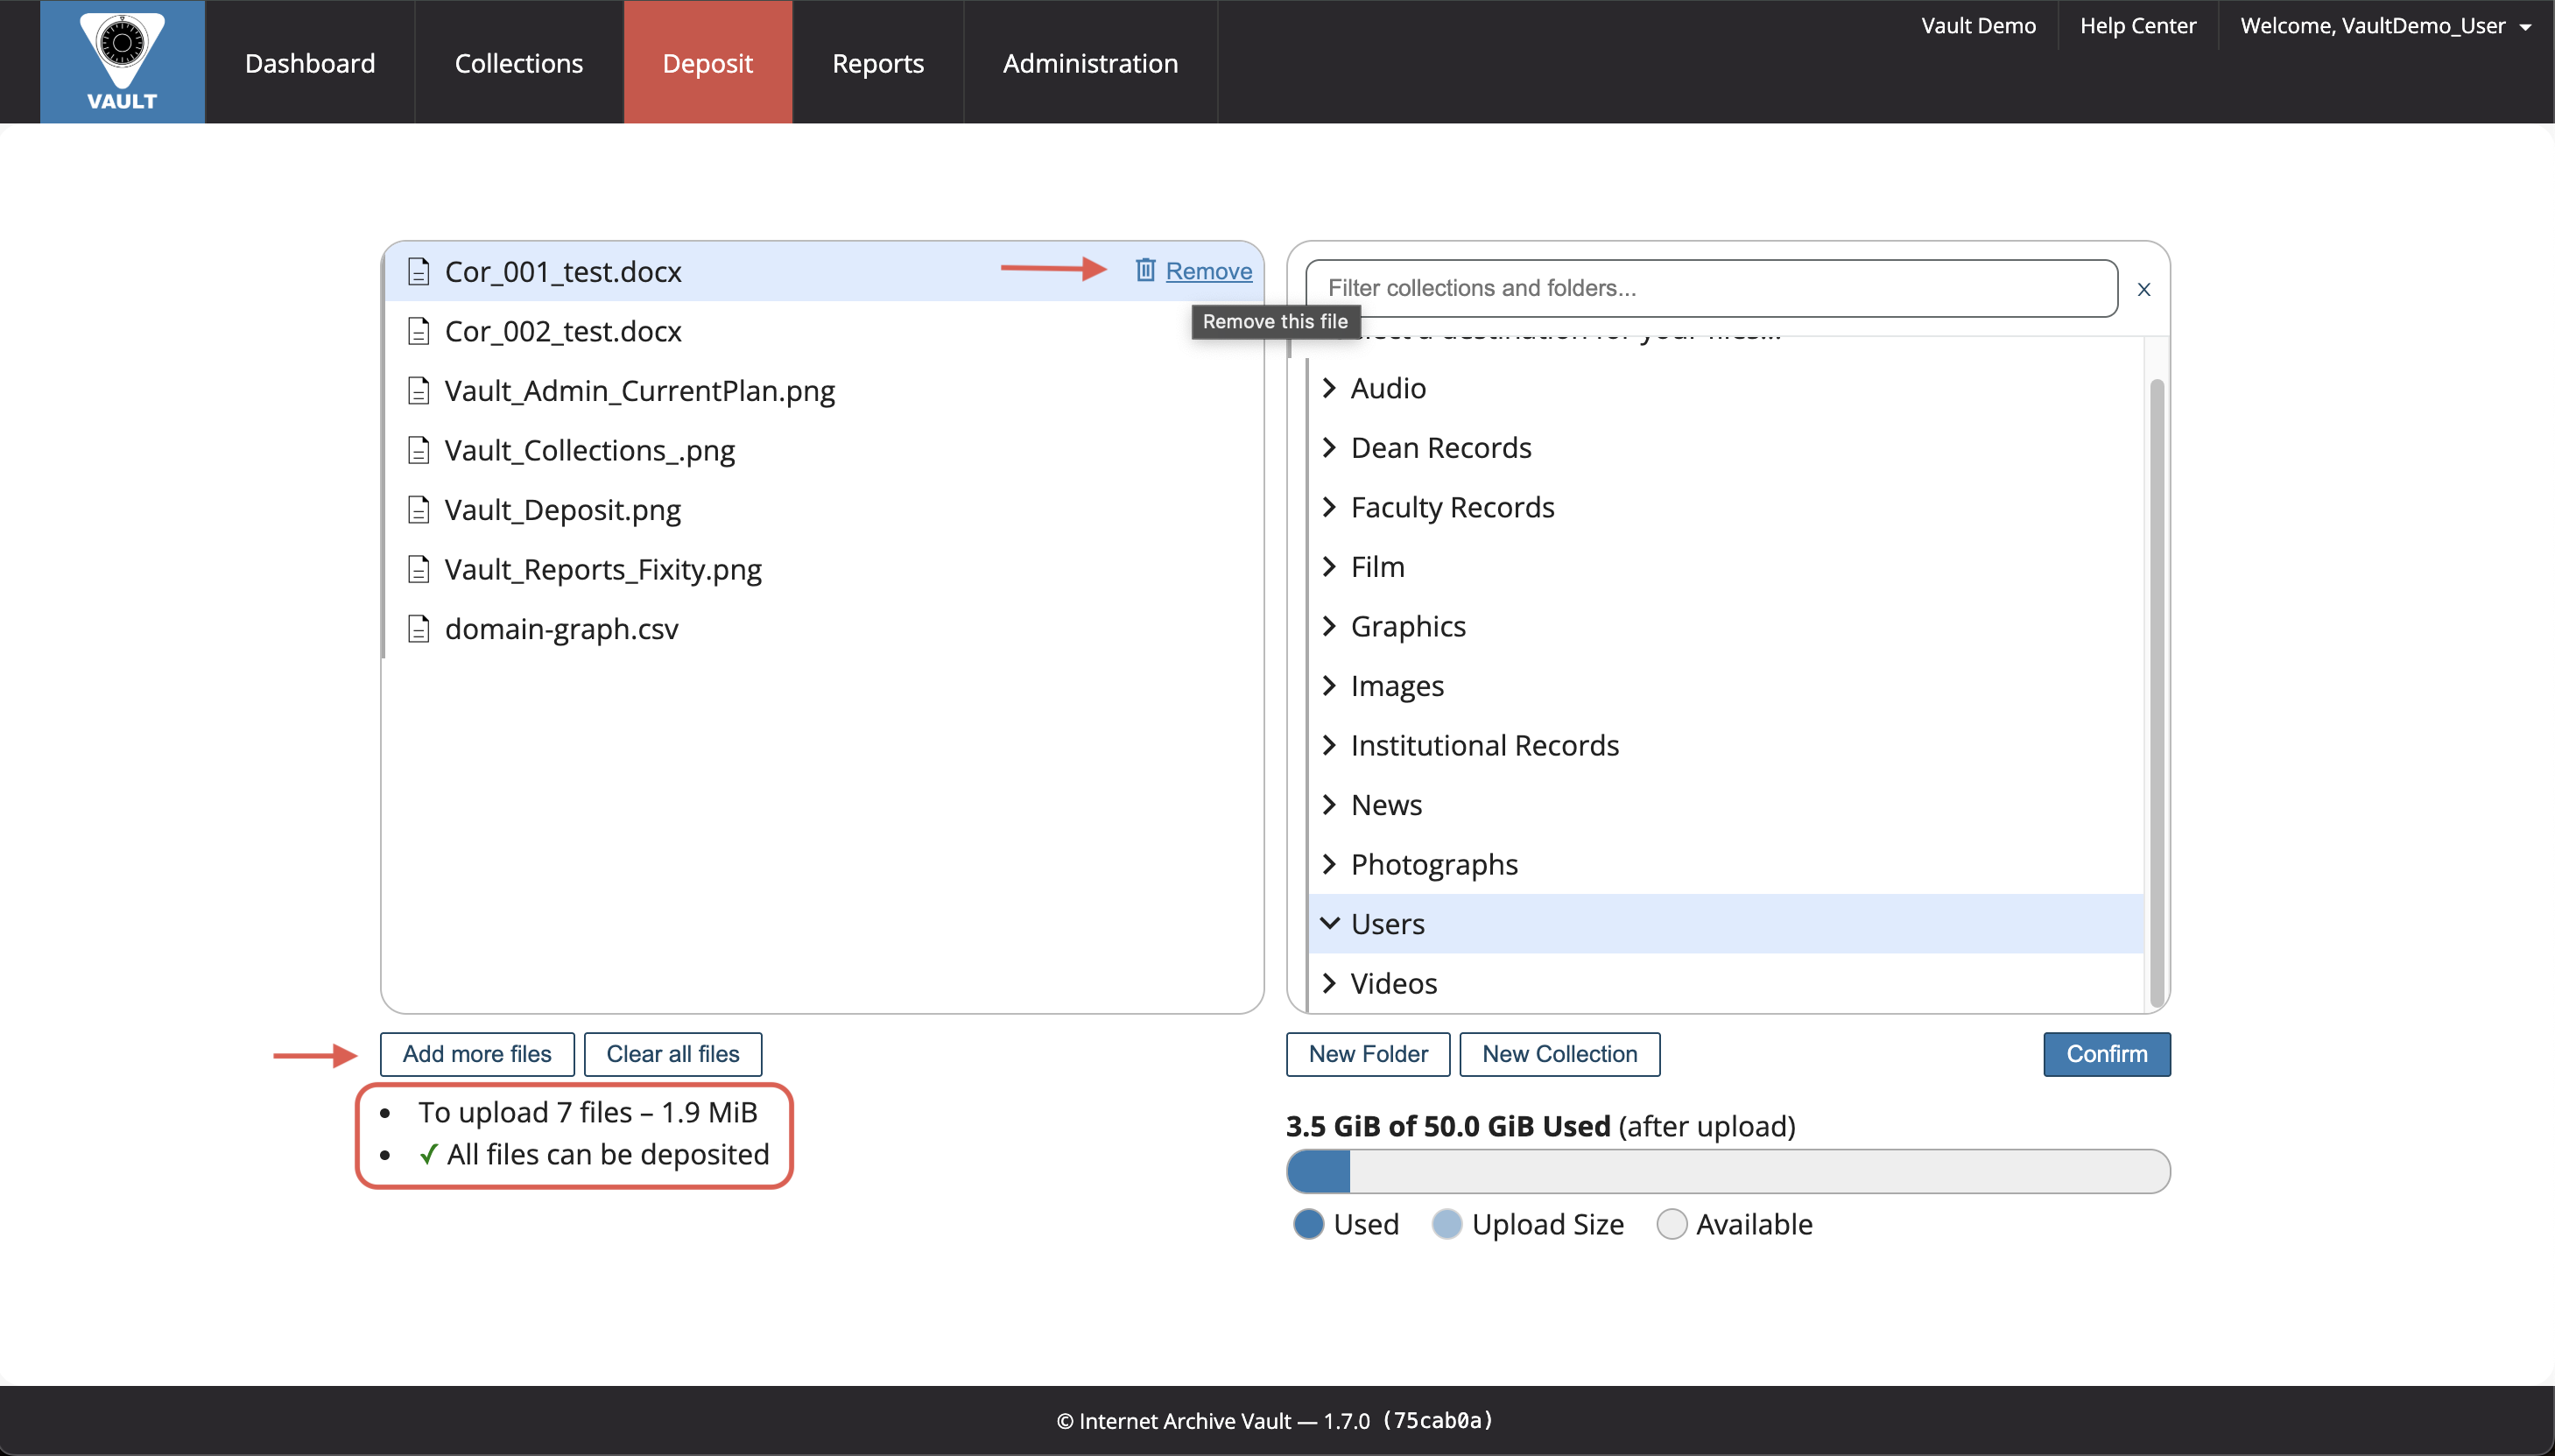Screen dimensions: 2555x1456
Task: Select the Videos collection label
Action: coord(1393,984)
